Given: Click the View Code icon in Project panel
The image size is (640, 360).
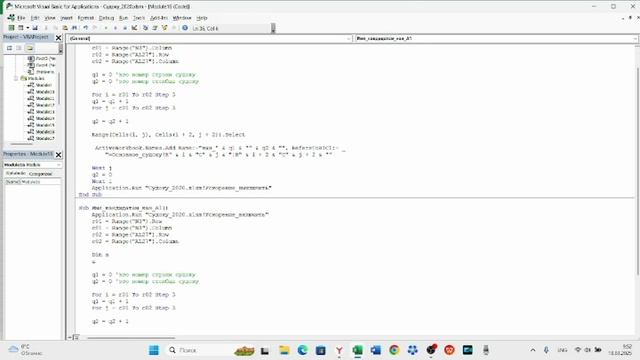Looking at the screenshot, I should tap(9, 48).
